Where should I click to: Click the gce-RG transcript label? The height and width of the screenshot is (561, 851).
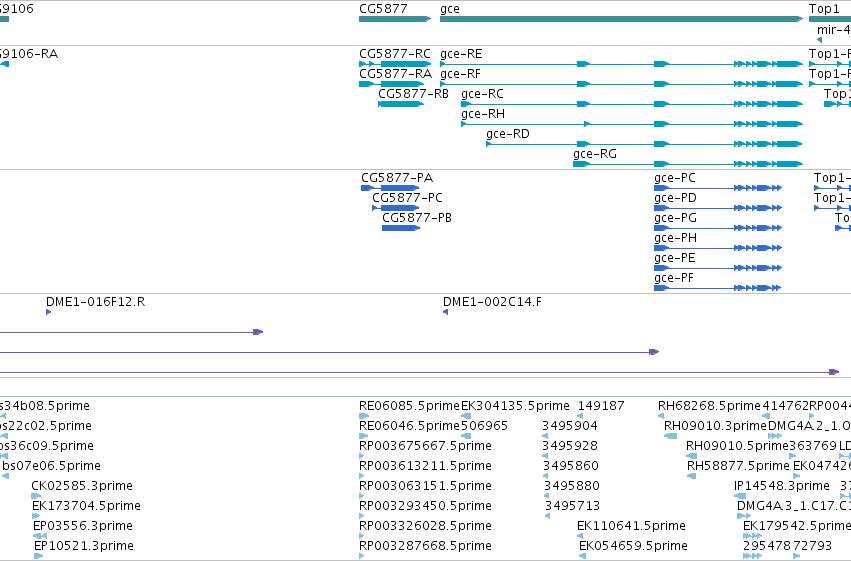tap(595, 154)
